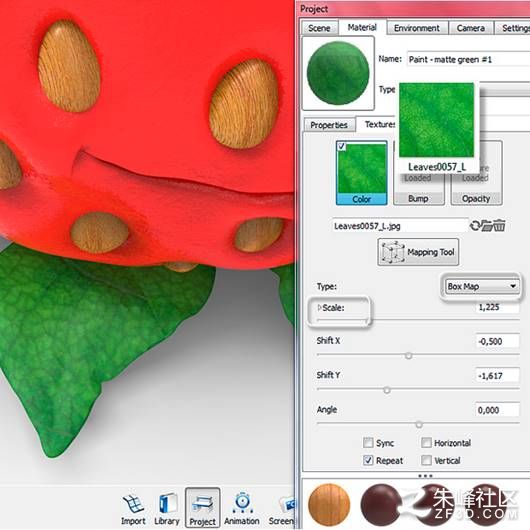Click the trash icon to delete the texture
530x530 pixels.
point(499,225)
